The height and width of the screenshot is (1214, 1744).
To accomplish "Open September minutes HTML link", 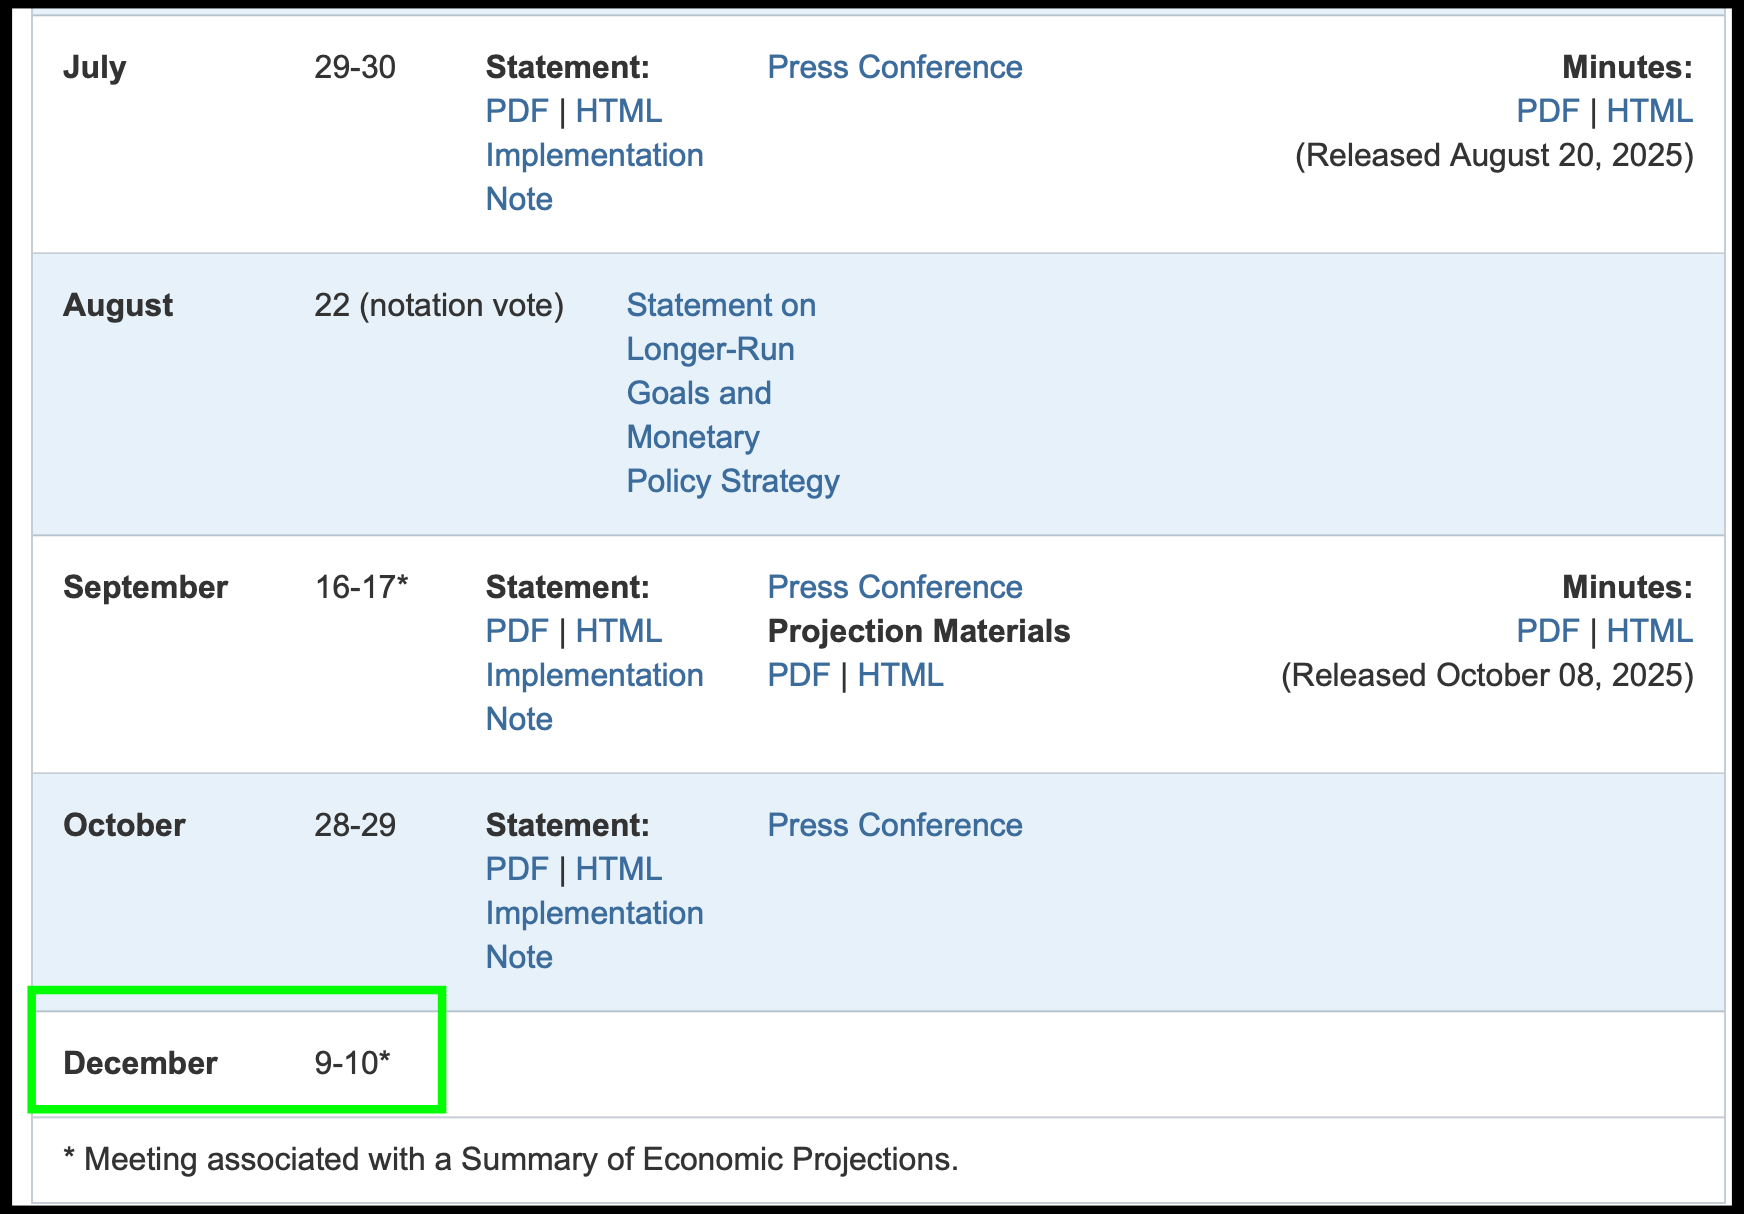I will pos(1650,631).
